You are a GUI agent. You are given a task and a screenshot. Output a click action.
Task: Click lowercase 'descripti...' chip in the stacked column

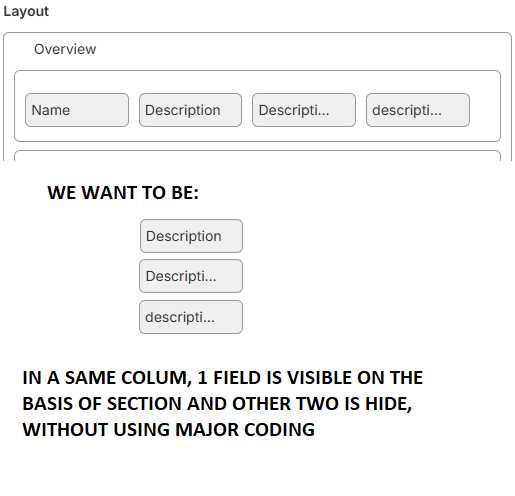[191, 317]
